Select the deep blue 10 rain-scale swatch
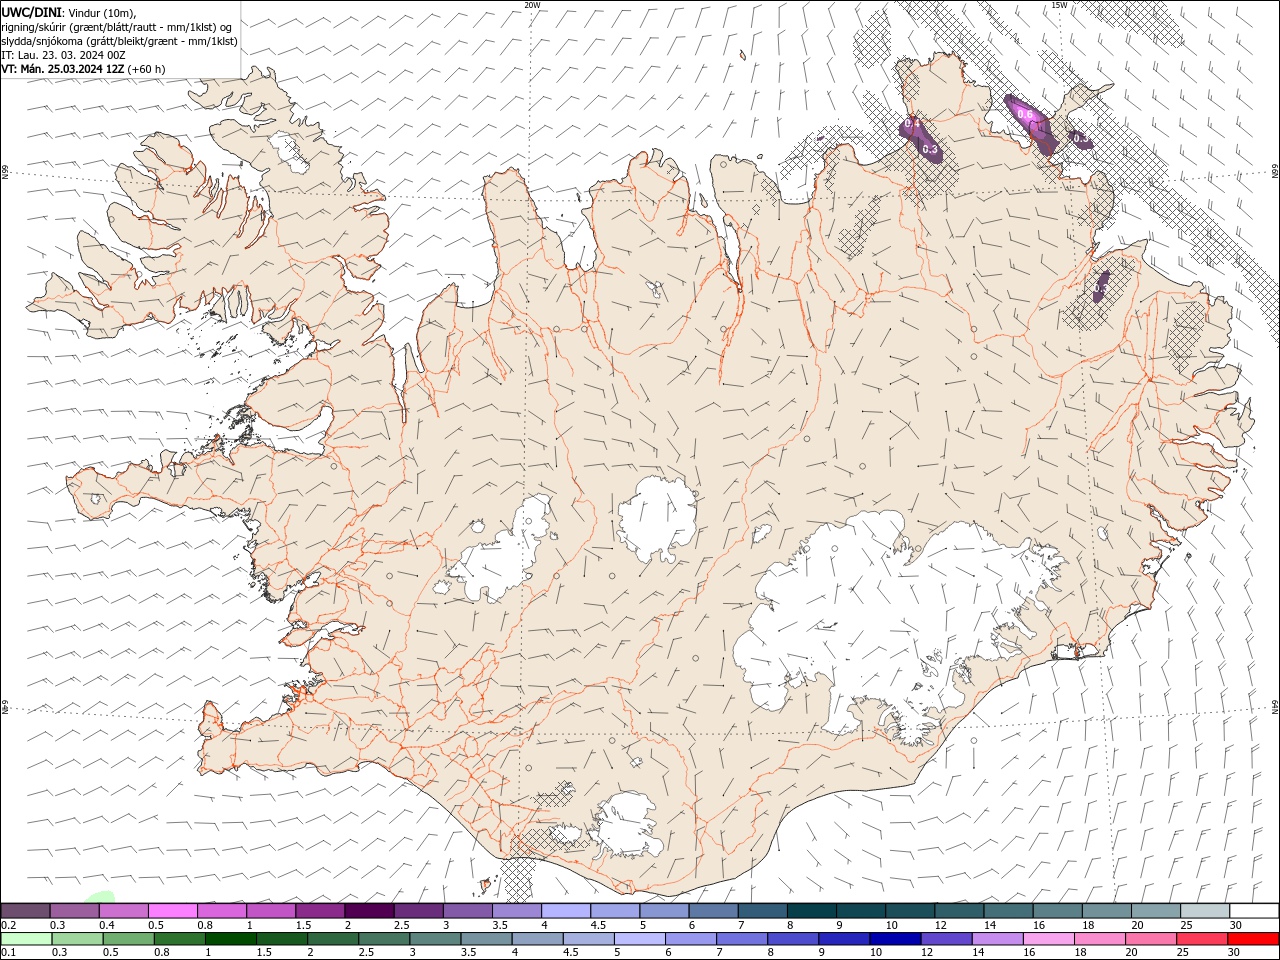 pyautogui.click(x=895, y=939)
